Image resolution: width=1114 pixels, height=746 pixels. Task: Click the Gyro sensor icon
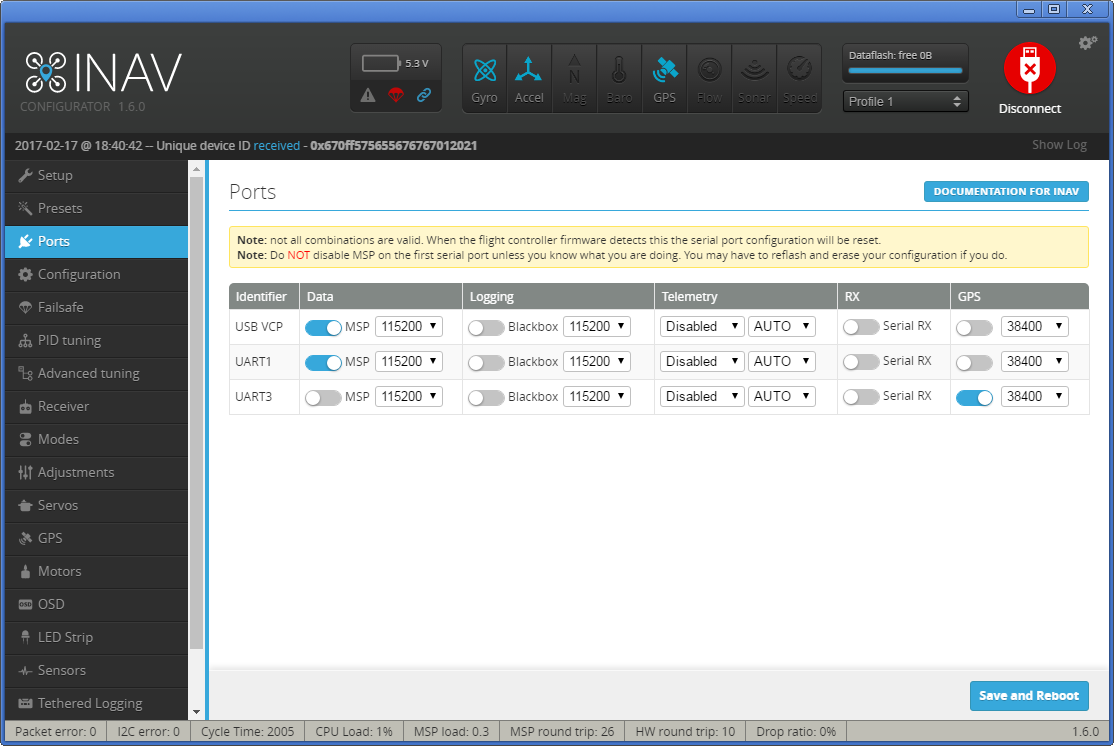pyautogui.click(x=485, y=70)
